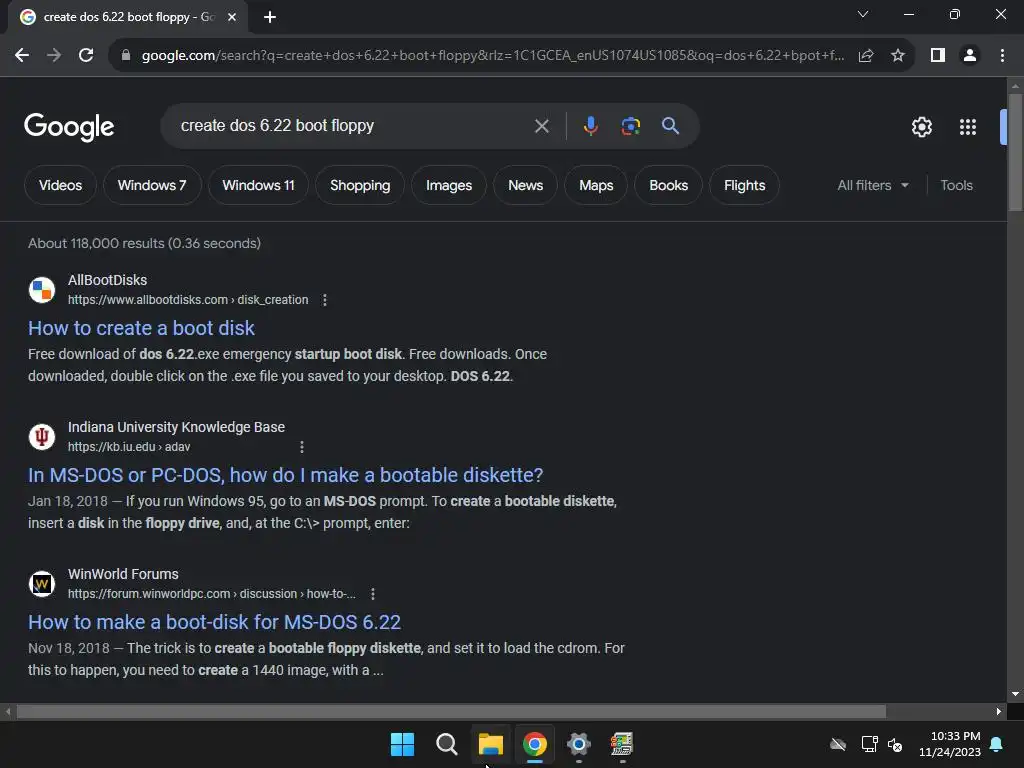Close the 'create dos 6.22 boot floppy' tab

pos(232,17)
